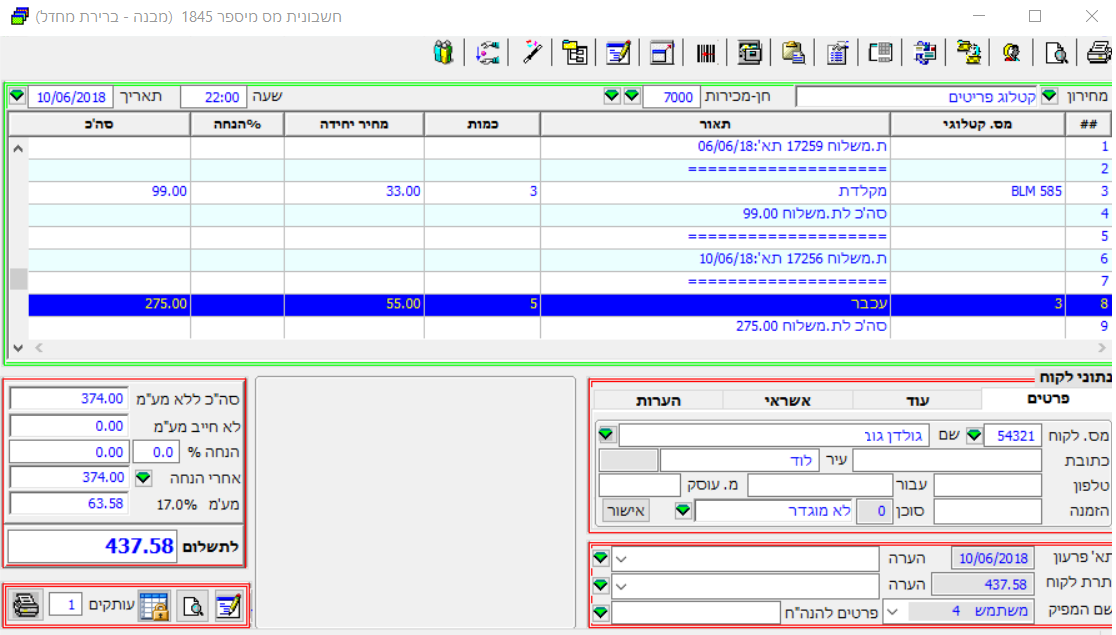Viewport: 1116px width, 635px height.
Task: Click catalog number BLM 585
Action: (x=1036, y=191)
